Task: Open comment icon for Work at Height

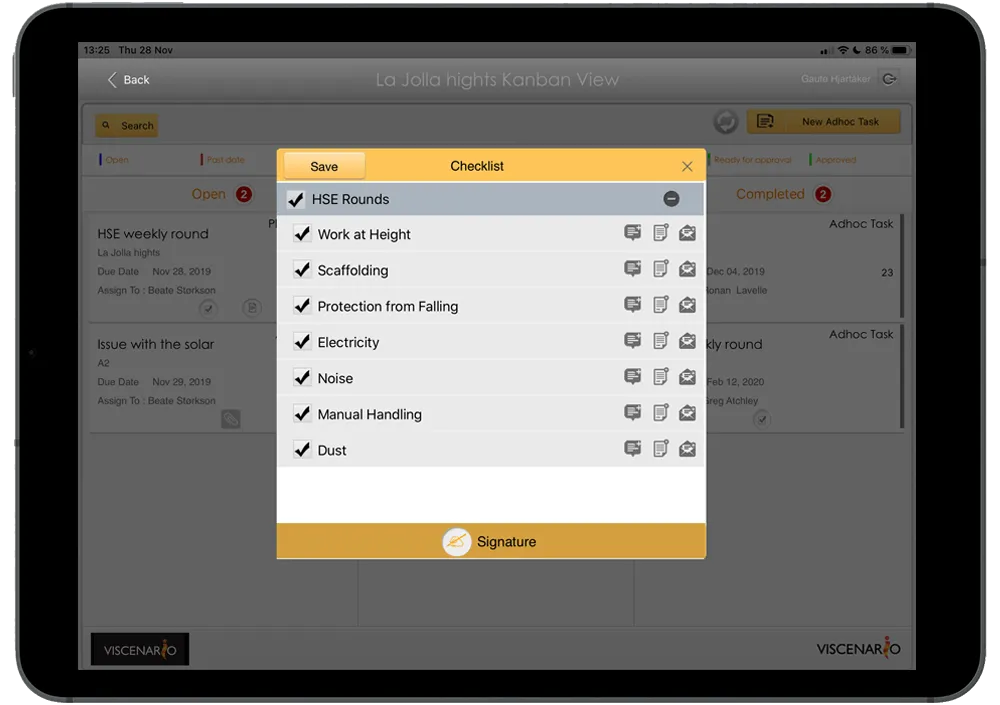Action: (632, 233)
